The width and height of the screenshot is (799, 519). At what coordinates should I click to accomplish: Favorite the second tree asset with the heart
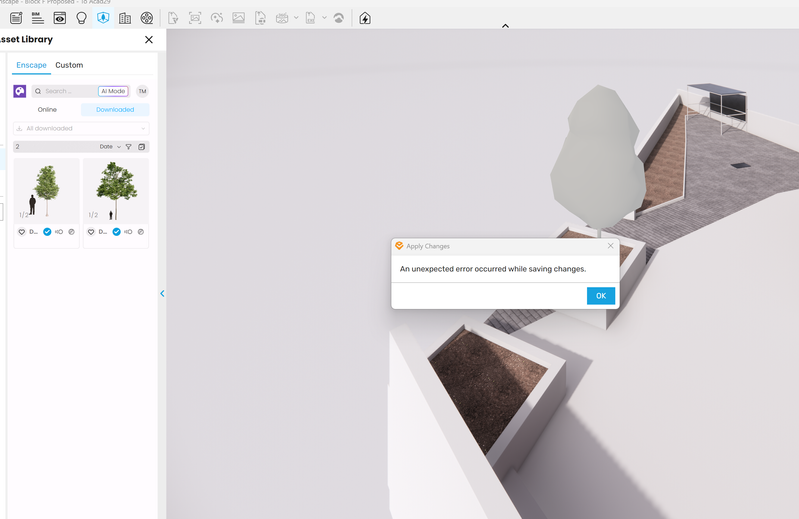91,232
